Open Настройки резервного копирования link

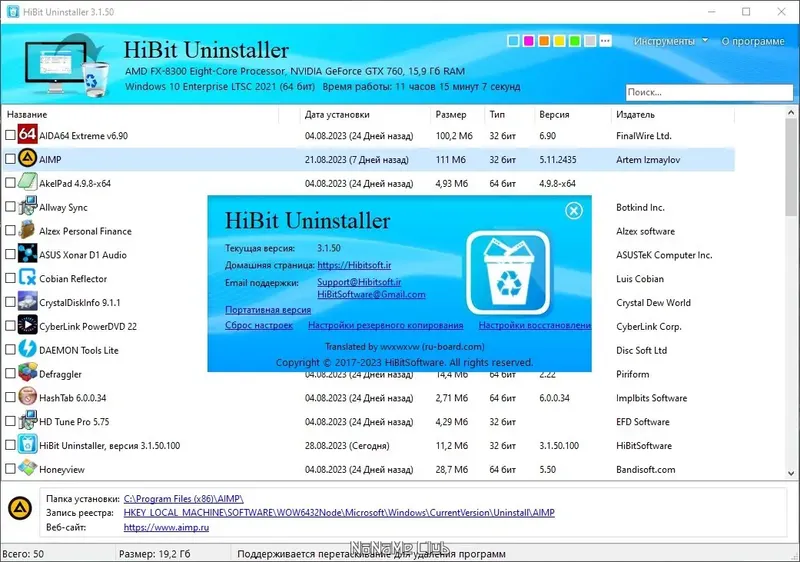386,325
